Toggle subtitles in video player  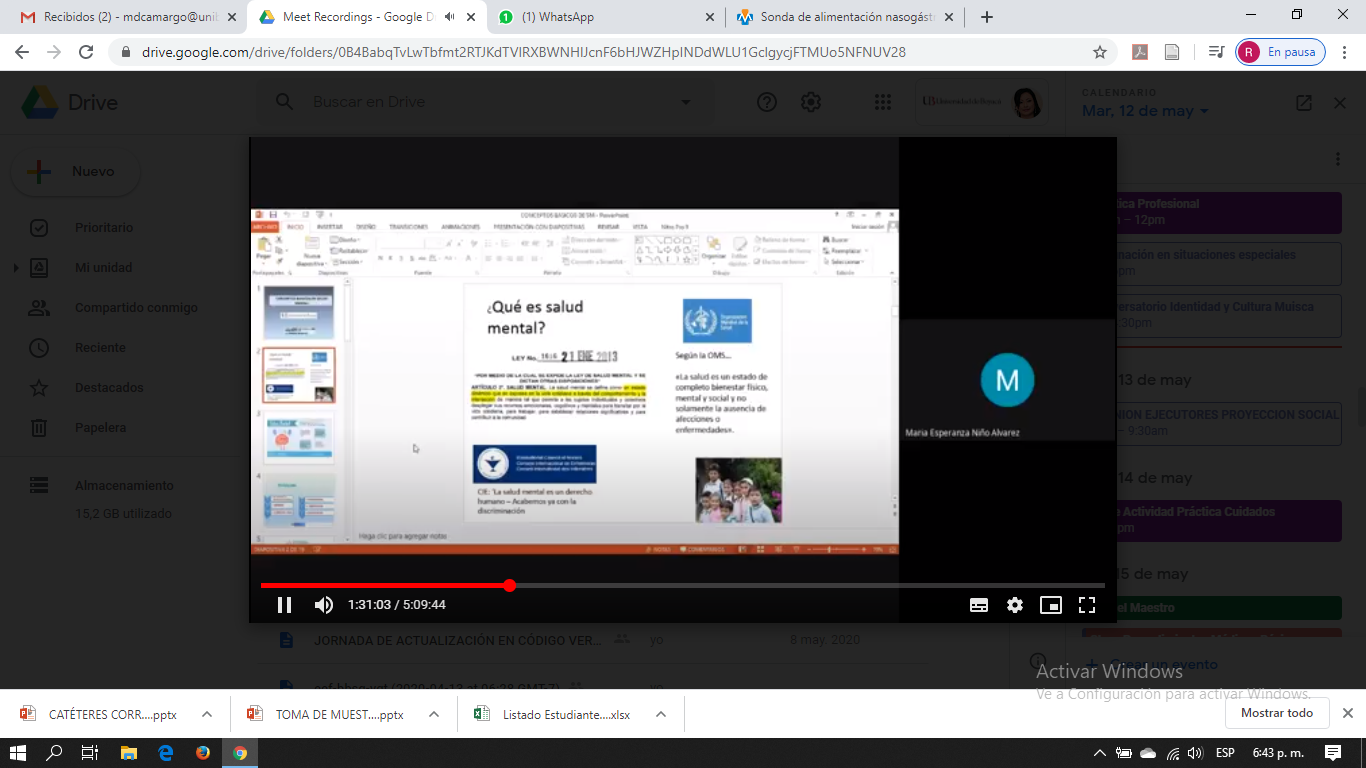[979, 605]
